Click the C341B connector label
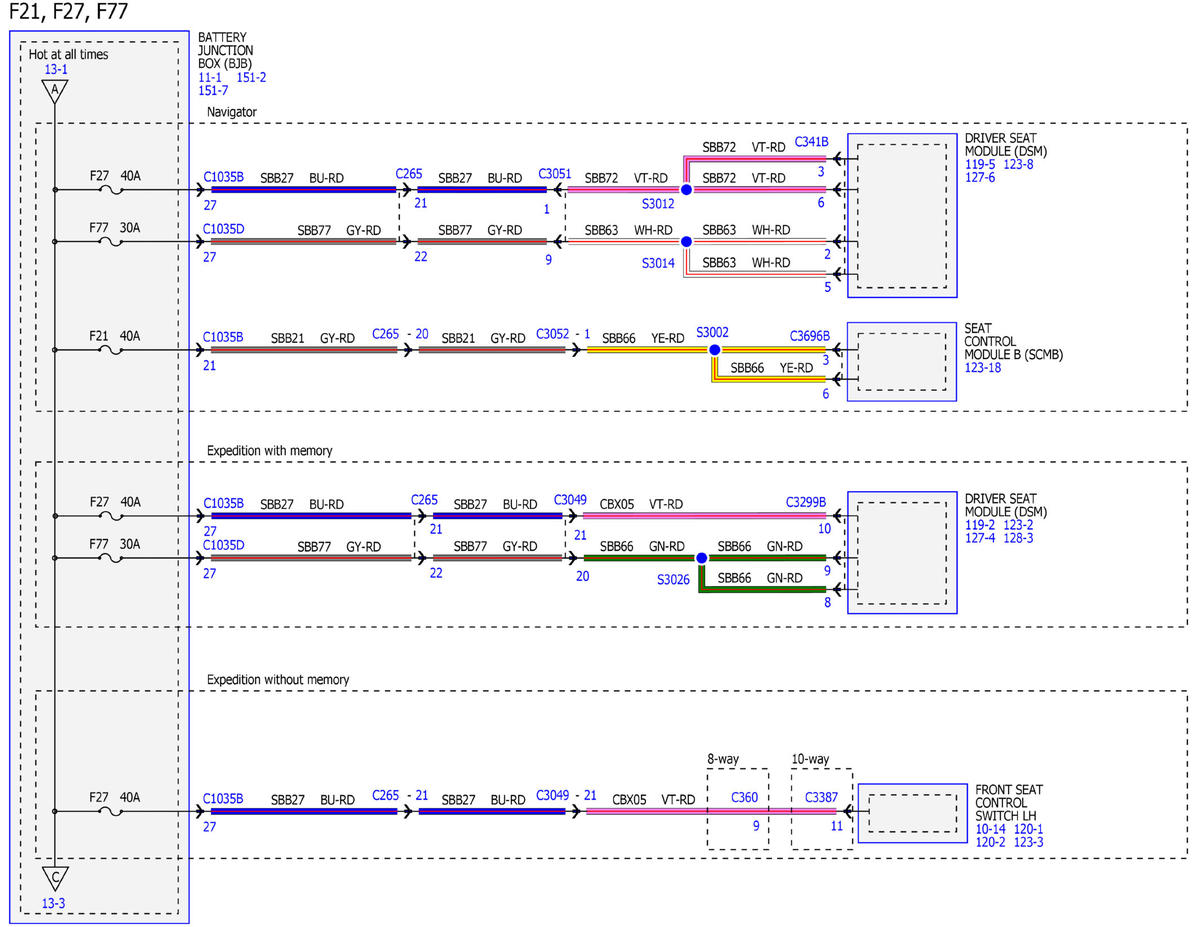 coord(812,143)
